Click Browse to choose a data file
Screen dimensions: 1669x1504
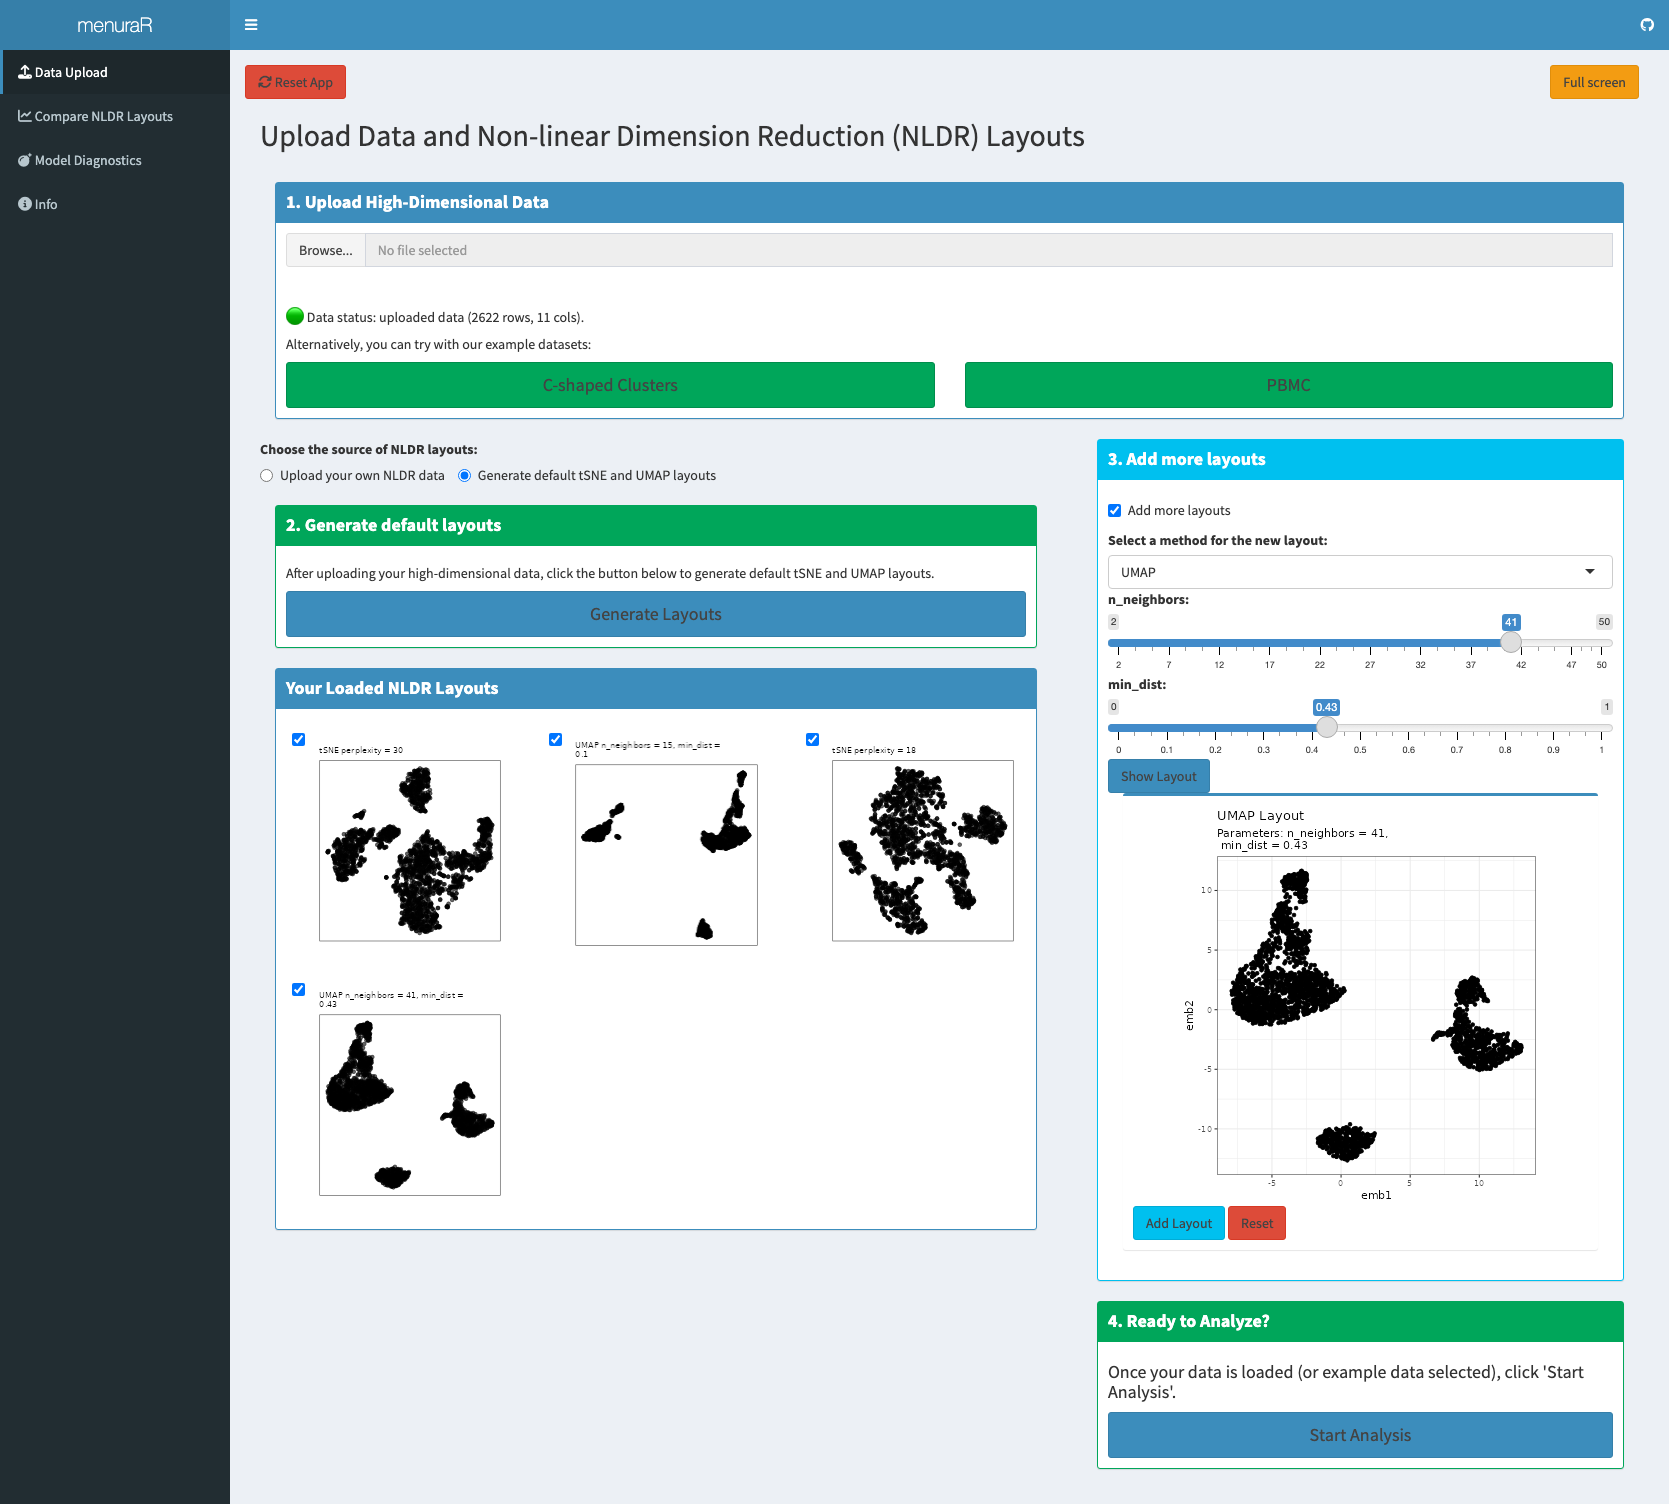click(x=324, y=250)
